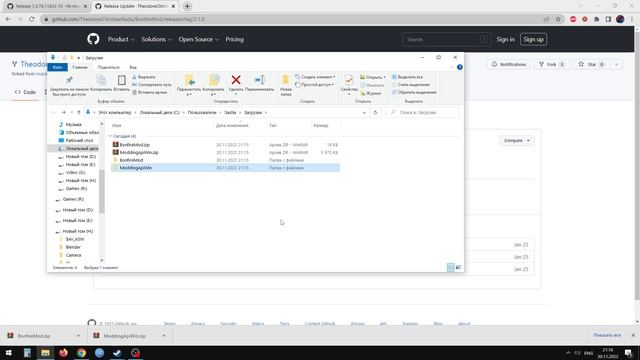Click the Explorer help question mark icon
This screenshot has width=640, height=360.
click(460, 67)
